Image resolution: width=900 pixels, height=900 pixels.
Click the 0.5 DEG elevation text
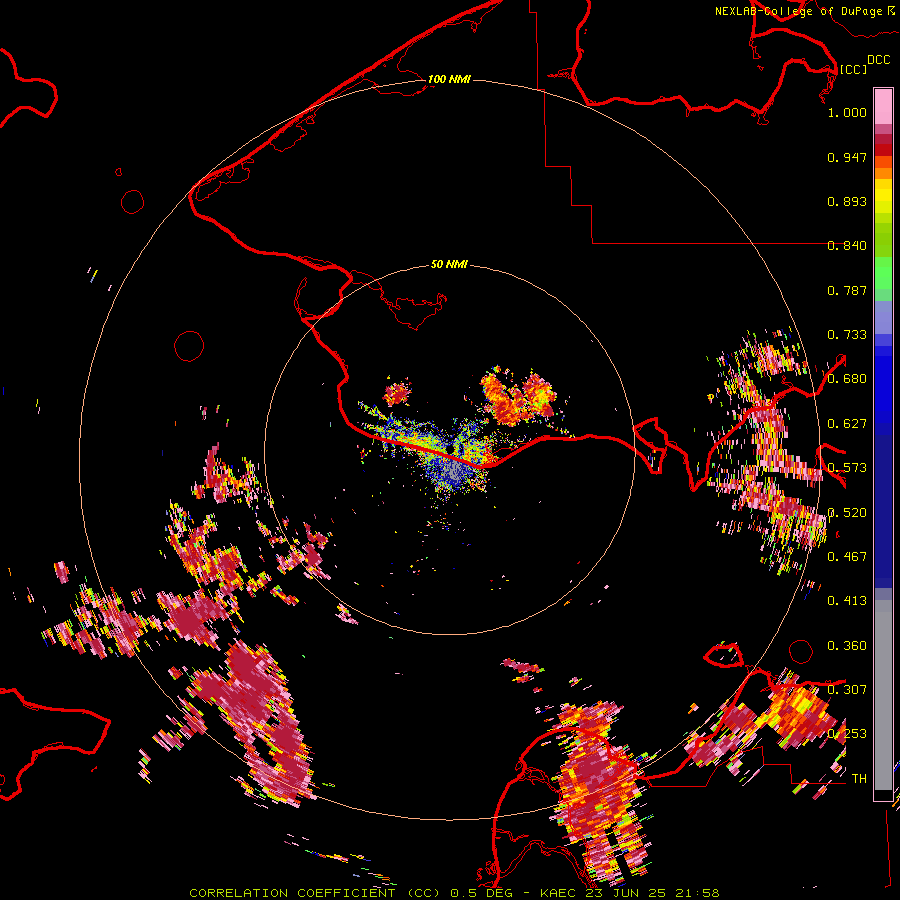coord(482,893)
